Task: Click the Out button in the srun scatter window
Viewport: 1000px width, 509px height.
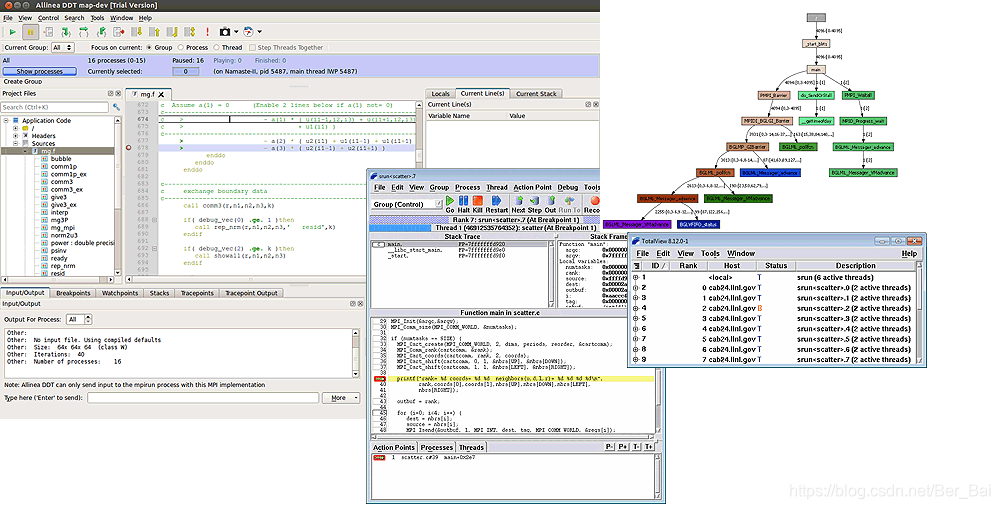Action: coord(550,204)
